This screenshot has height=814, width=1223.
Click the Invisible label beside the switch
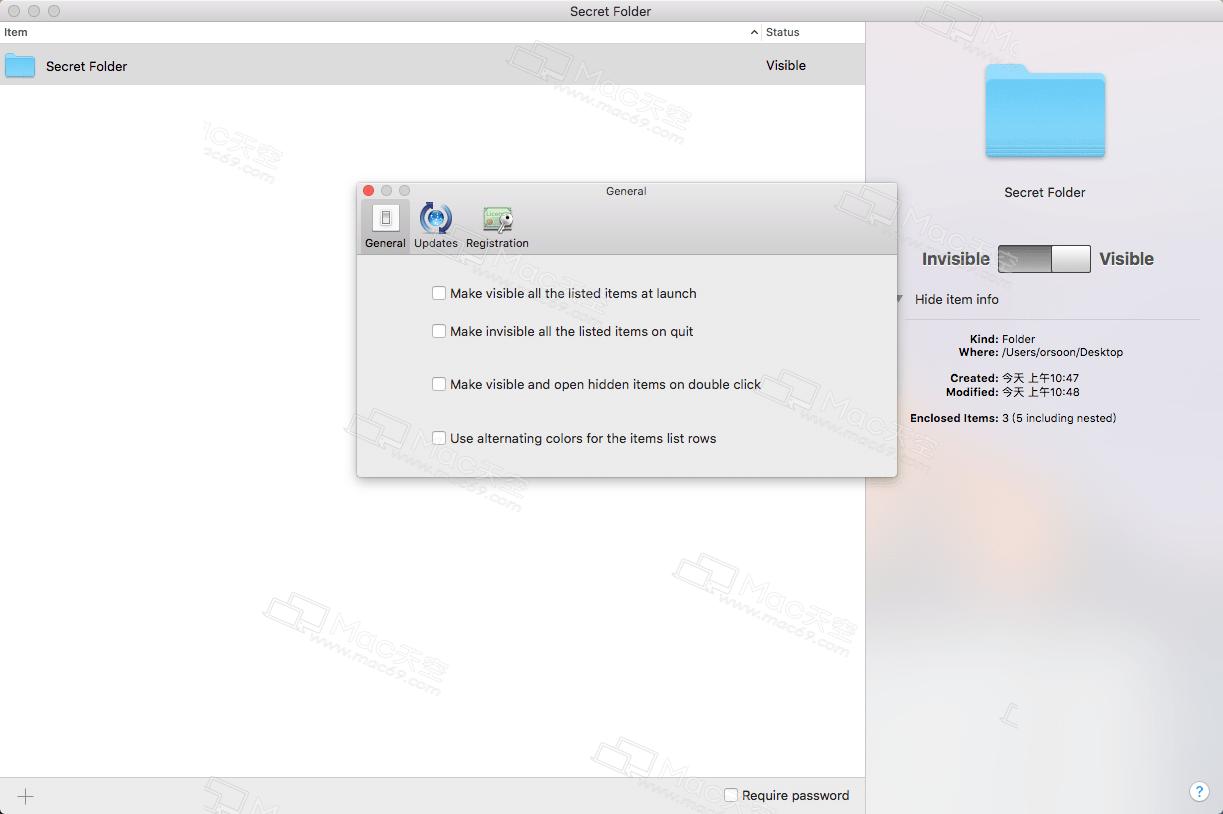[x=956, y=259]
